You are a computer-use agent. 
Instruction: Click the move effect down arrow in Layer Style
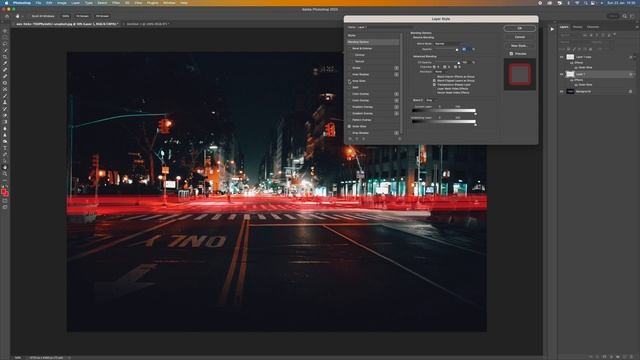[363, 139]
